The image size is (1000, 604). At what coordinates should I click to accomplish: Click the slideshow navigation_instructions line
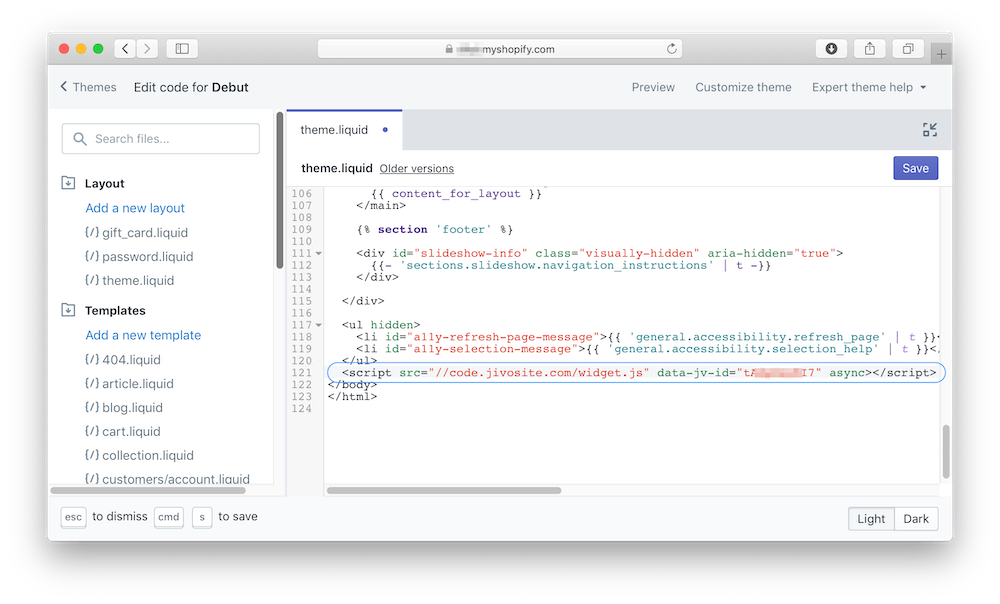571,265
